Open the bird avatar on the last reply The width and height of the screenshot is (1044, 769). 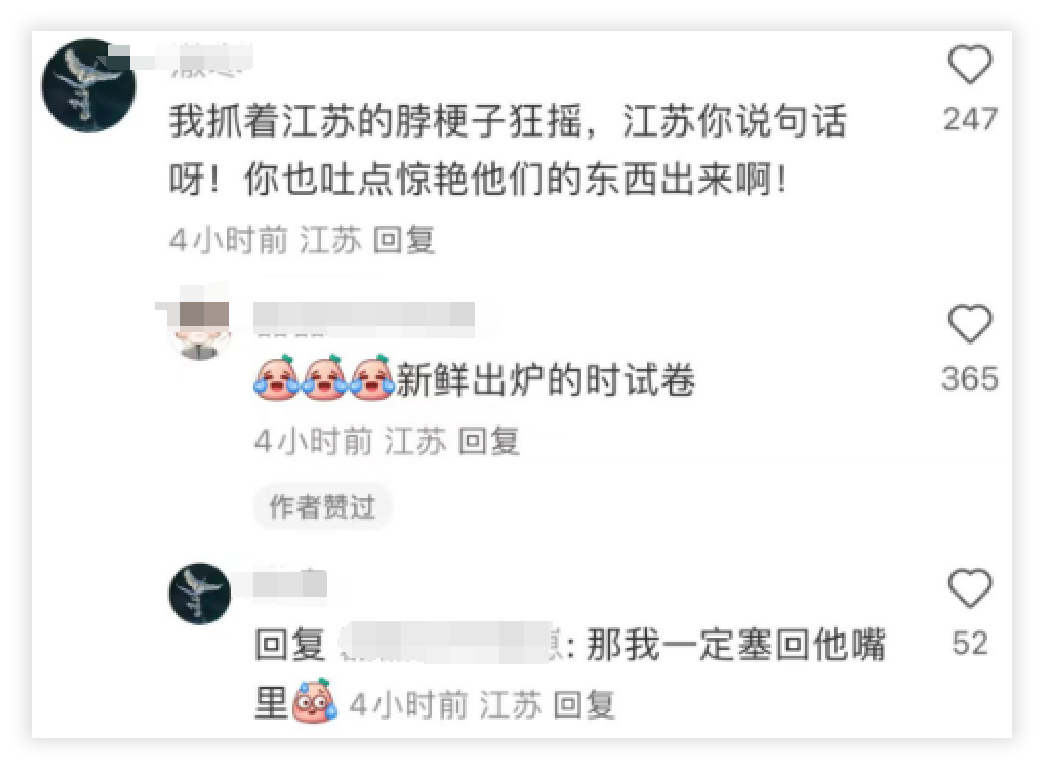click(199, 593)
